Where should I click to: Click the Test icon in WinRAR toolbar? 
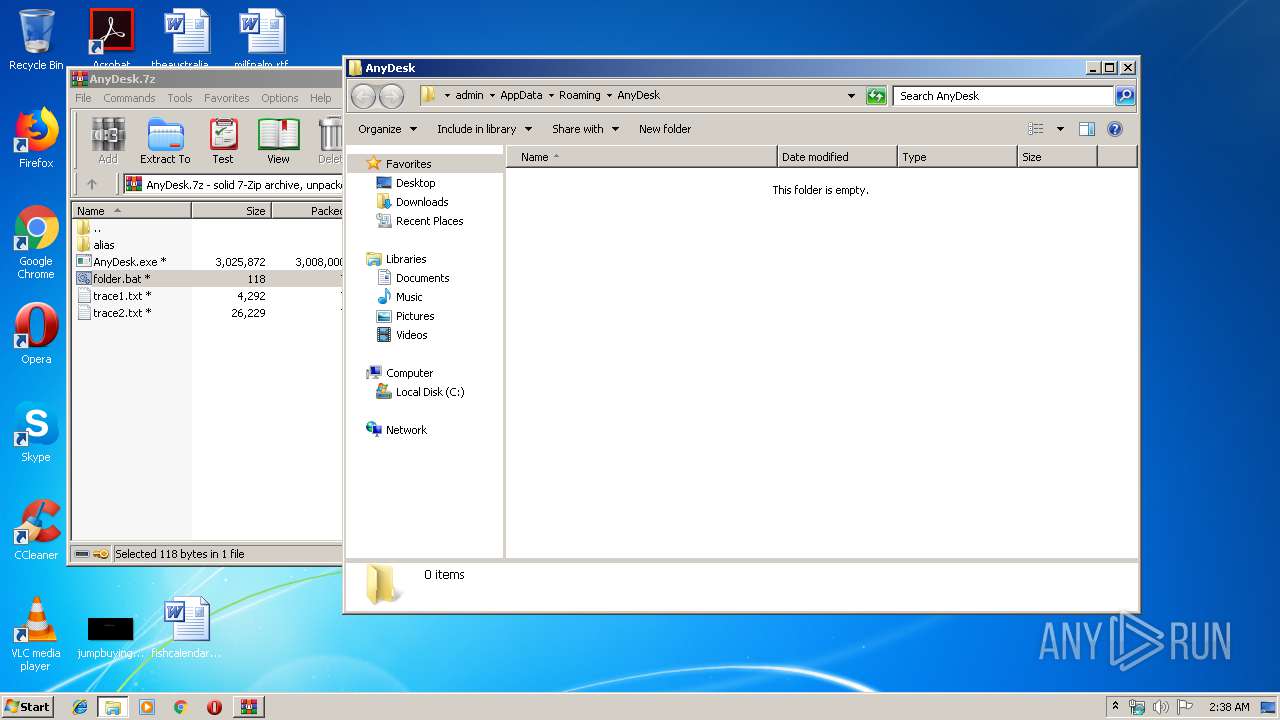(x=223, y=141)
